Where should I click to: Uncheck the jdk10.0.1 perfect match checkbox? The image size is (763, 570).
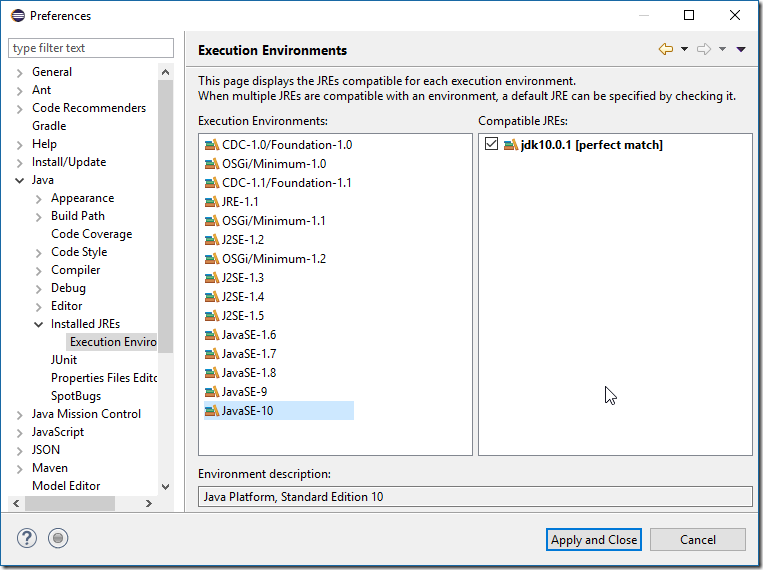491,144
